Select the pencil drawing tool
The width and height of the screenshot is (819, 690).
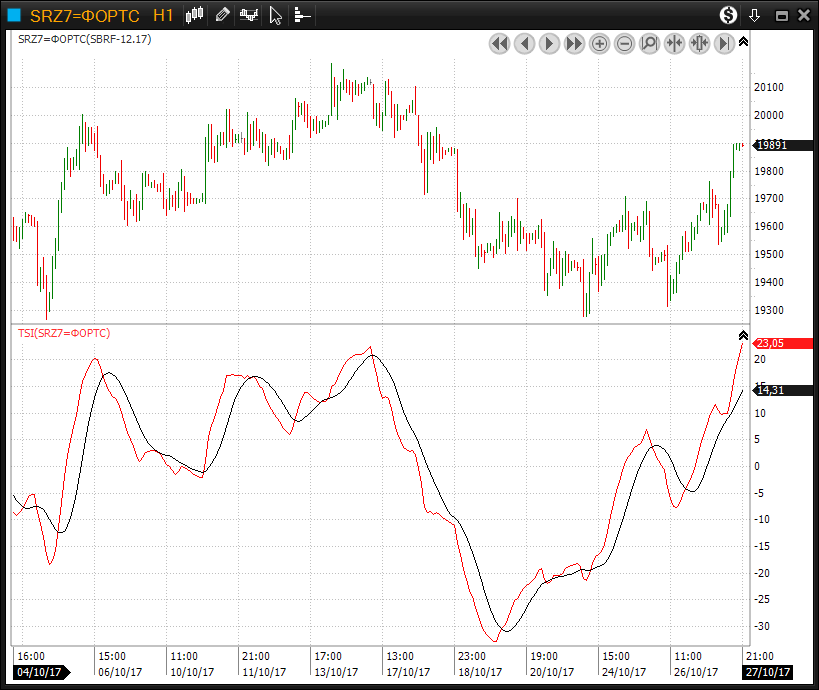coord(222,15)
